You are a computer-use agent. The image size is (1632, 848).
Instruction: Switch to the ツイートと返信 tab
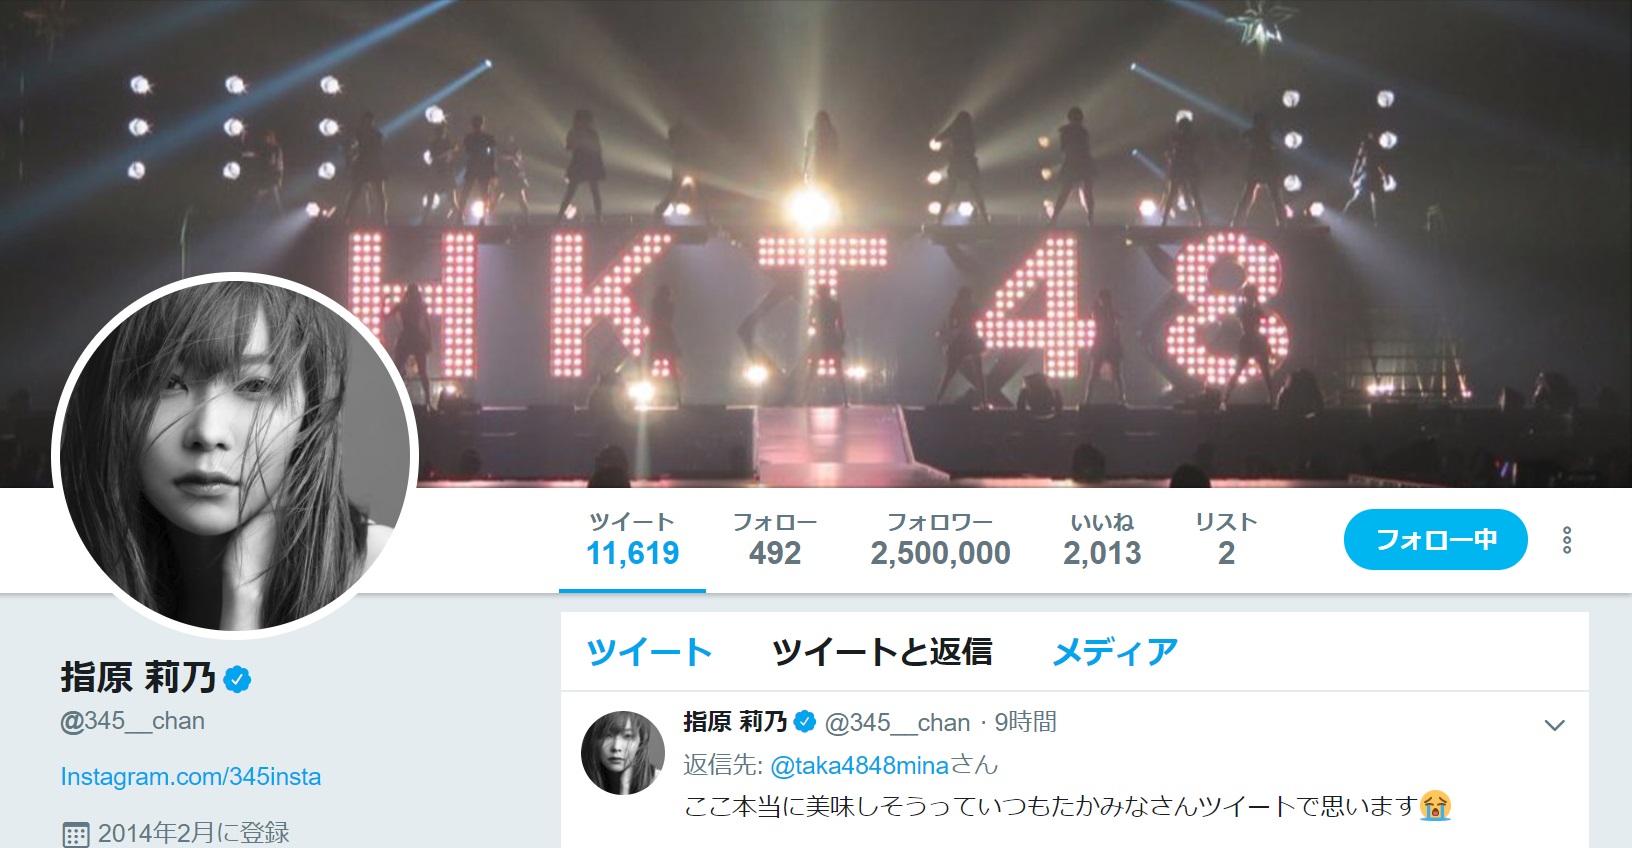point(882,651)
